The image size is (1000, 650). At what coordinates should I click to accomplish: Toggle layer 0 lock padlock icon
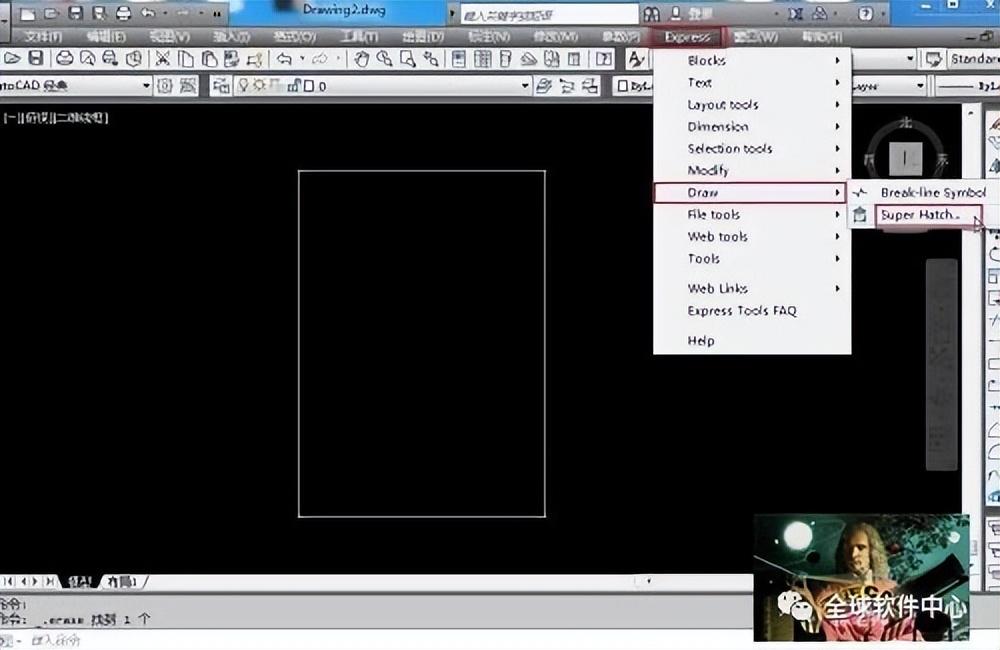[294, 85]
